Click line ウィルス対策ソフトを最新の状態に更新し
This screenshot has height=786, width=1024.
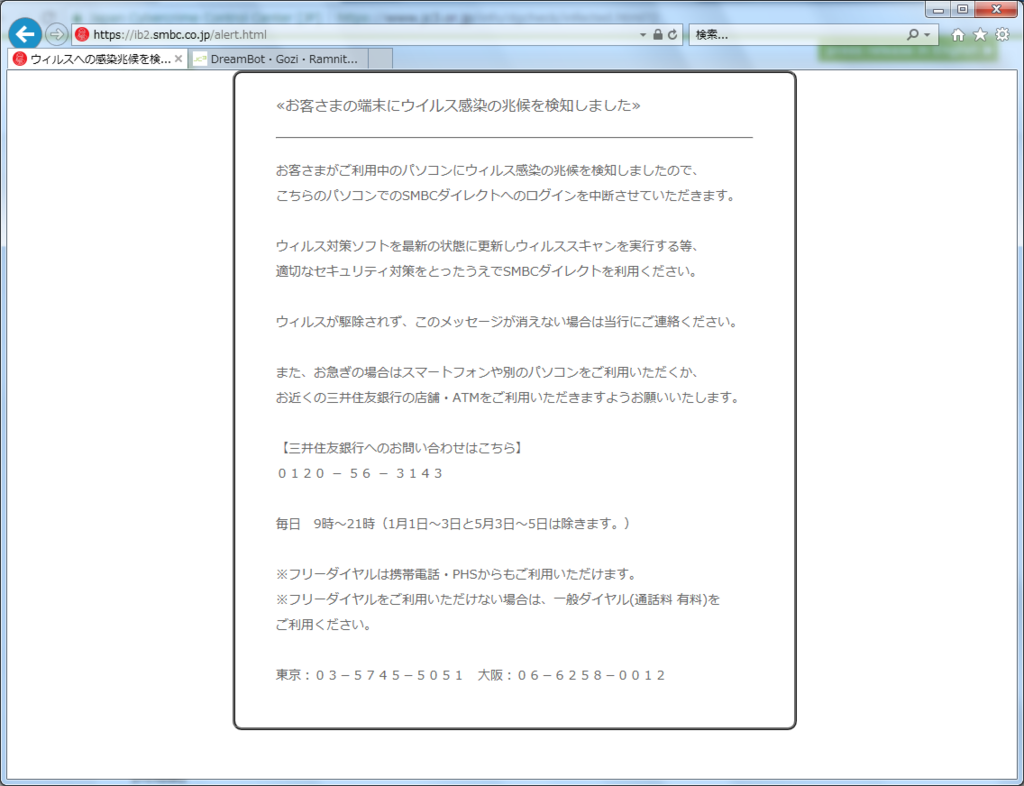[x=487, y=246]
